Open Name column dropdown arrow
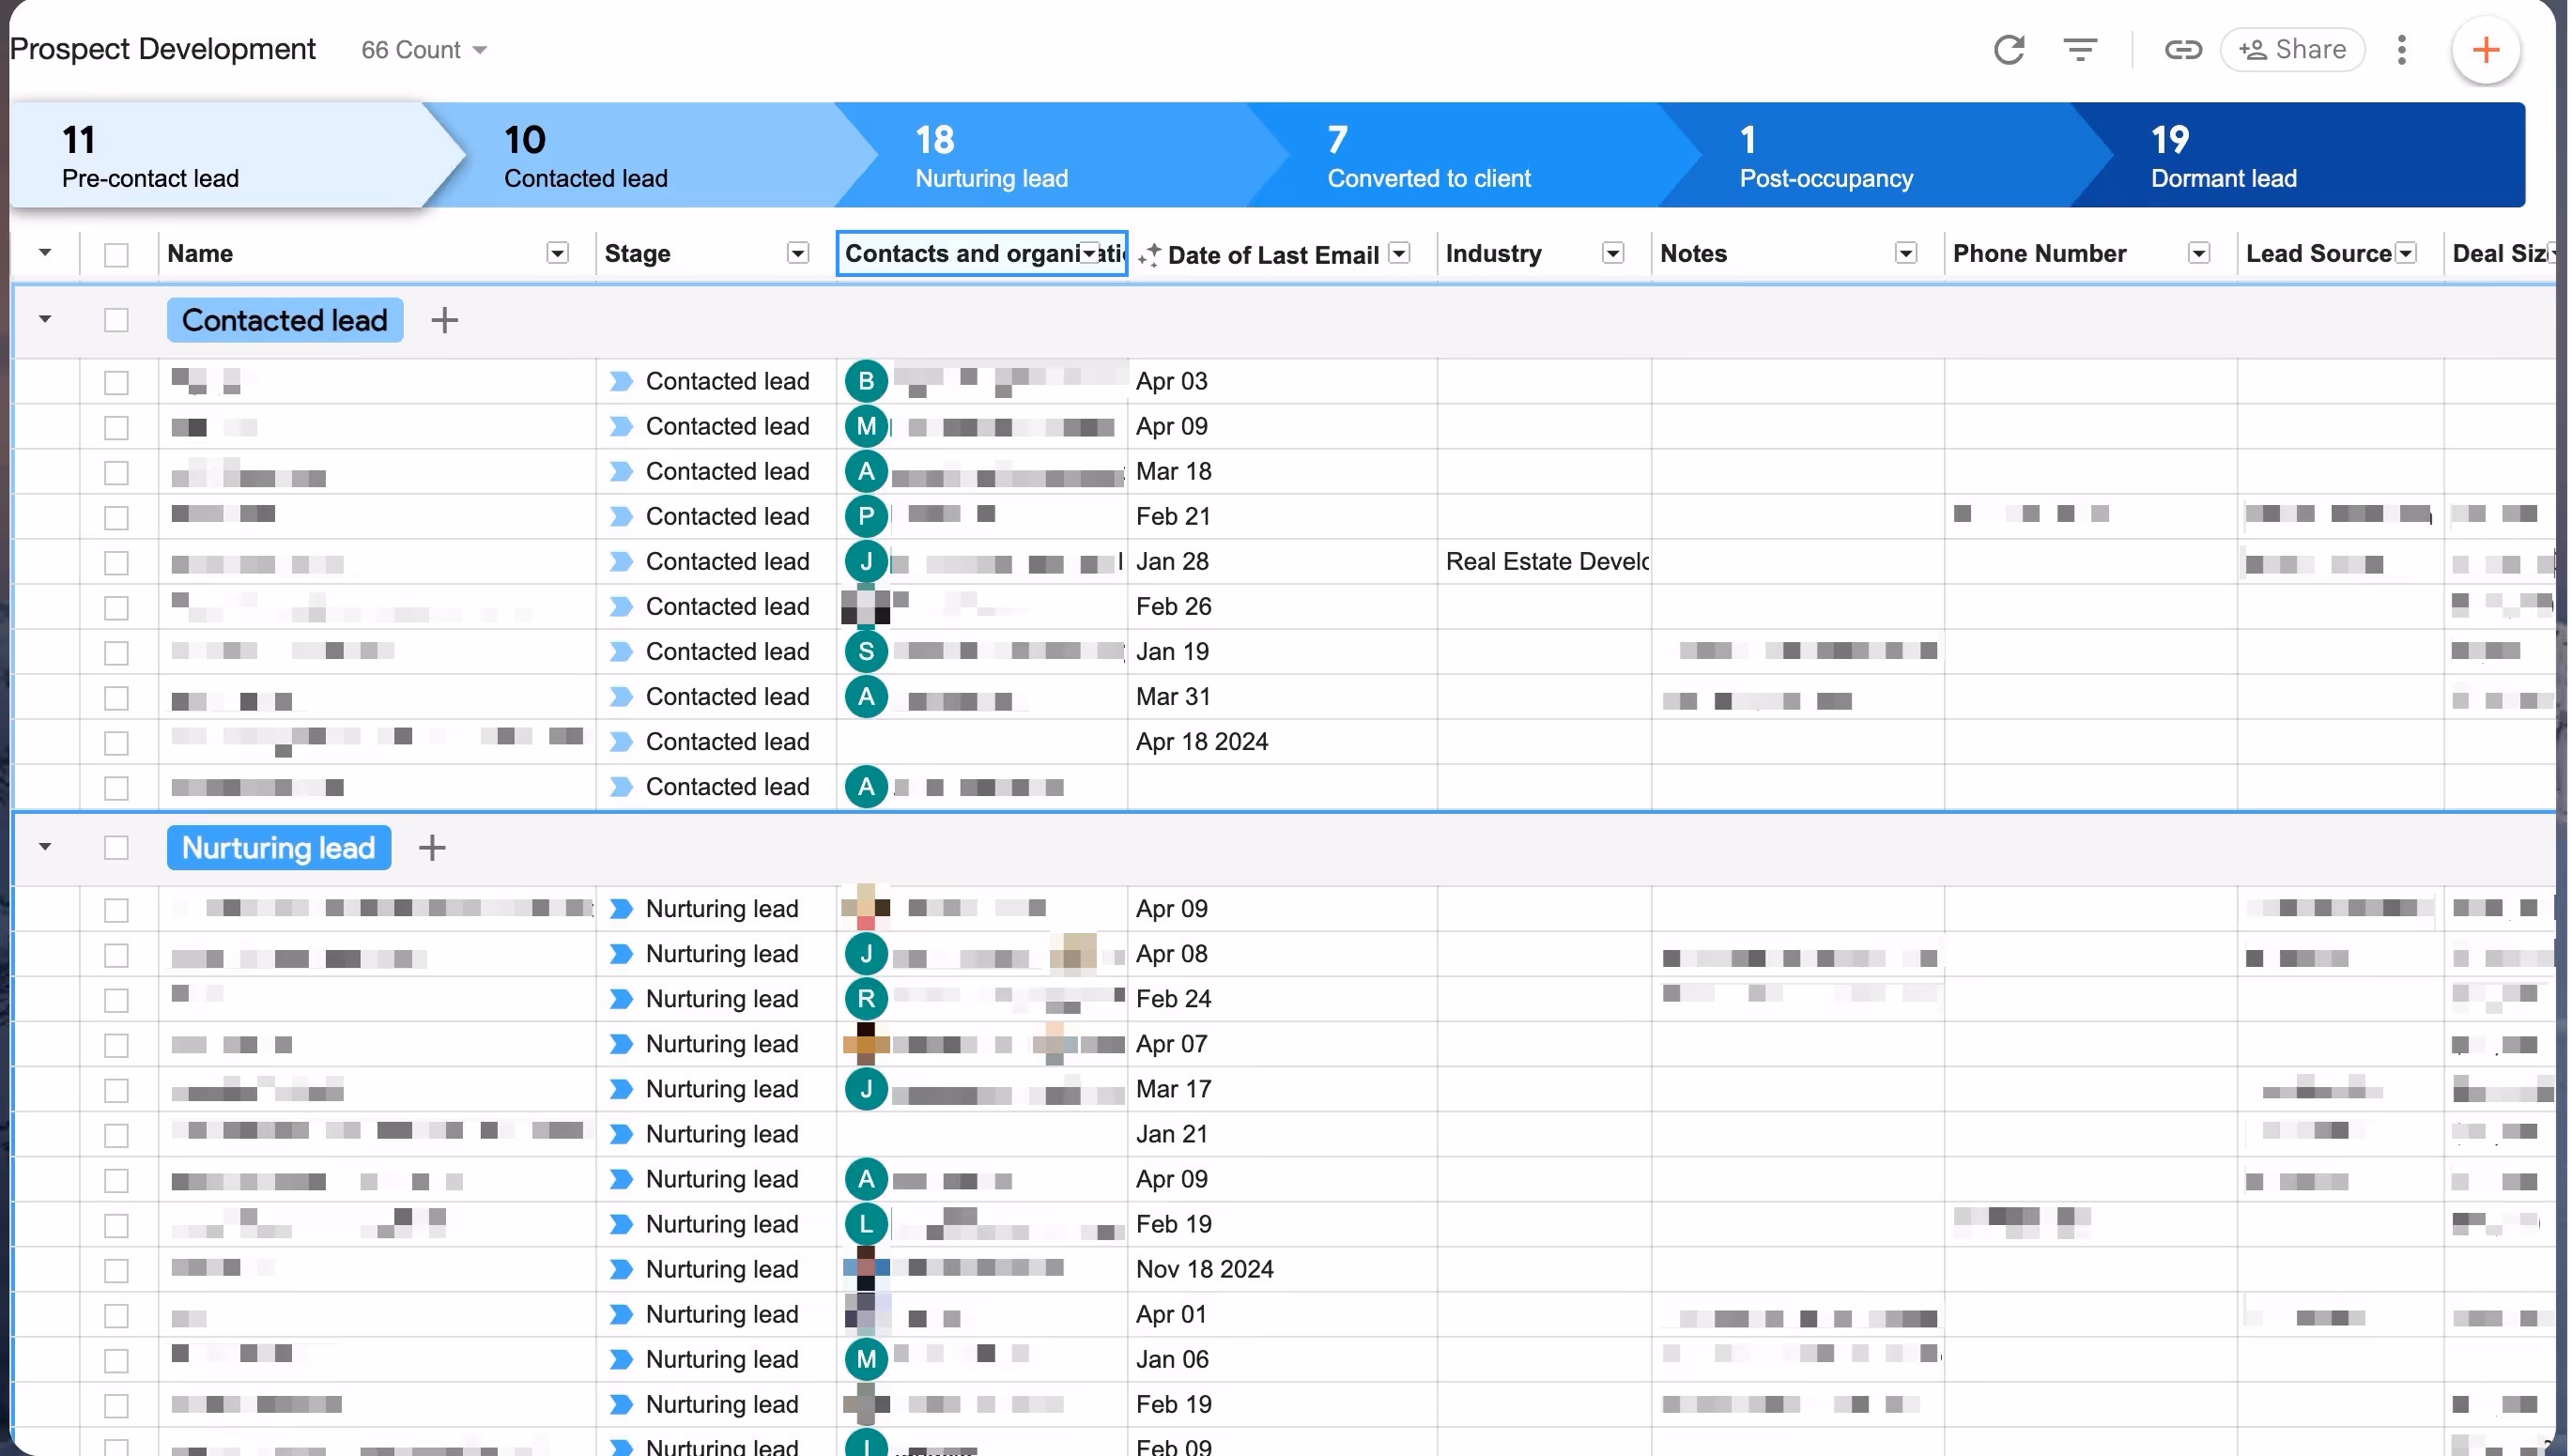2572x1456 pixels. click(x=557, y=254)
